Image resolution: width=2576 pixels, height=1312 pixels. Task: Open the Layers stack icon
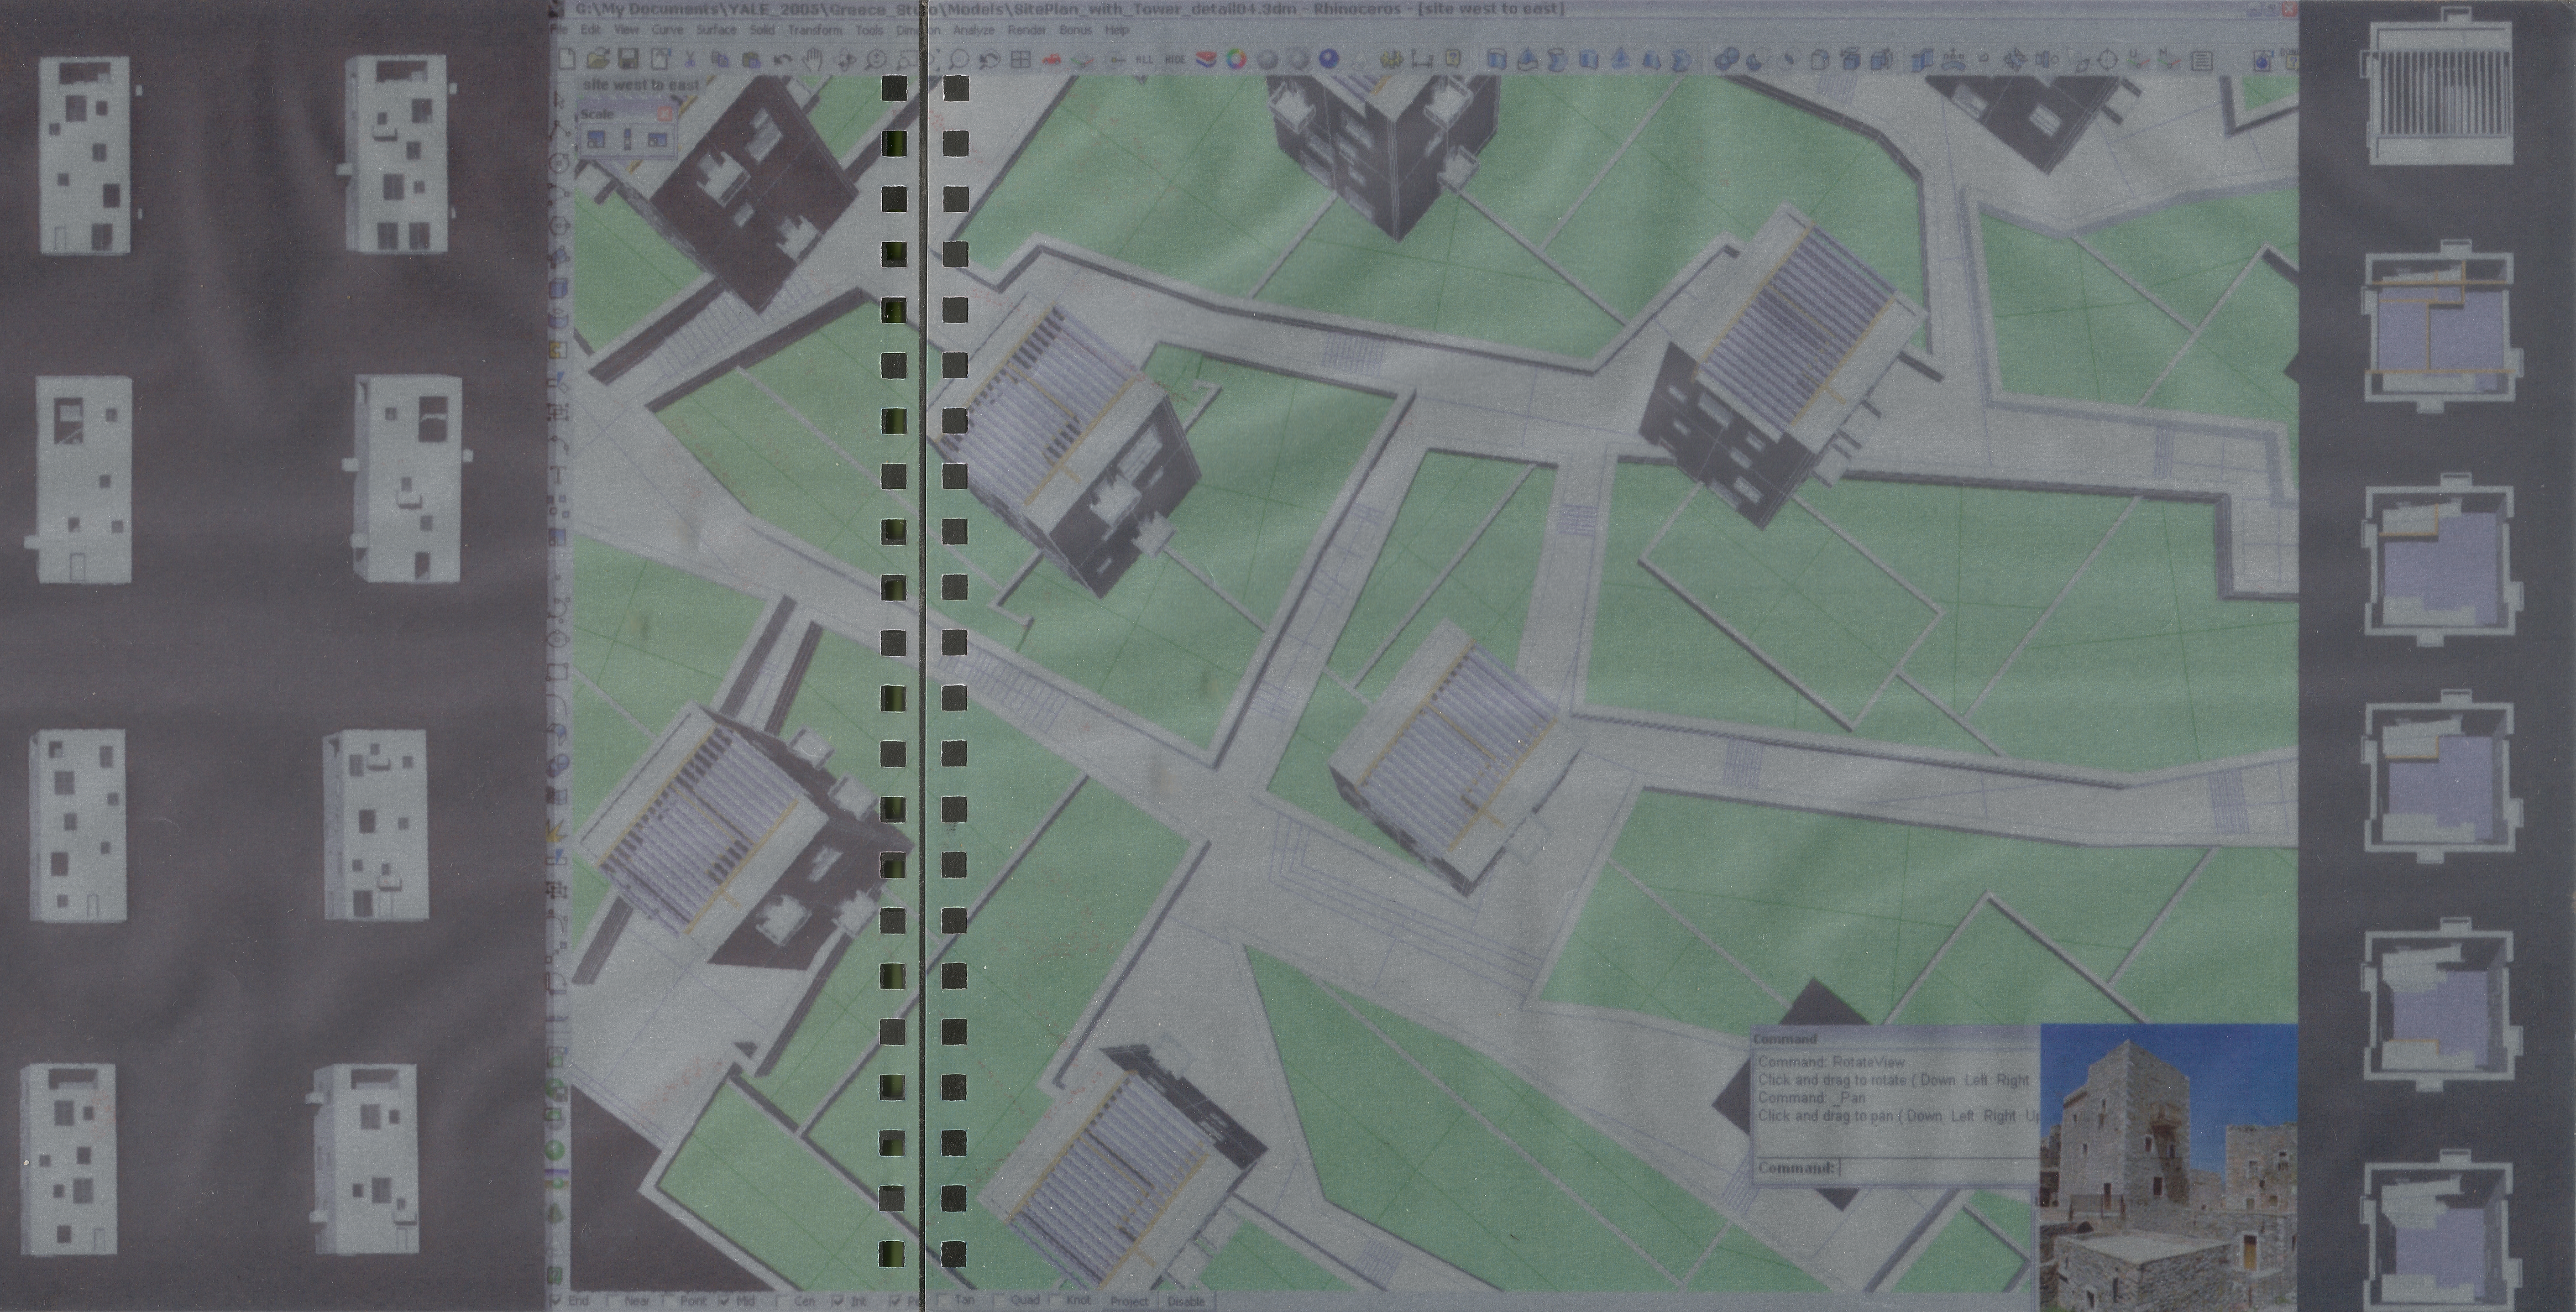(1206, 59)
